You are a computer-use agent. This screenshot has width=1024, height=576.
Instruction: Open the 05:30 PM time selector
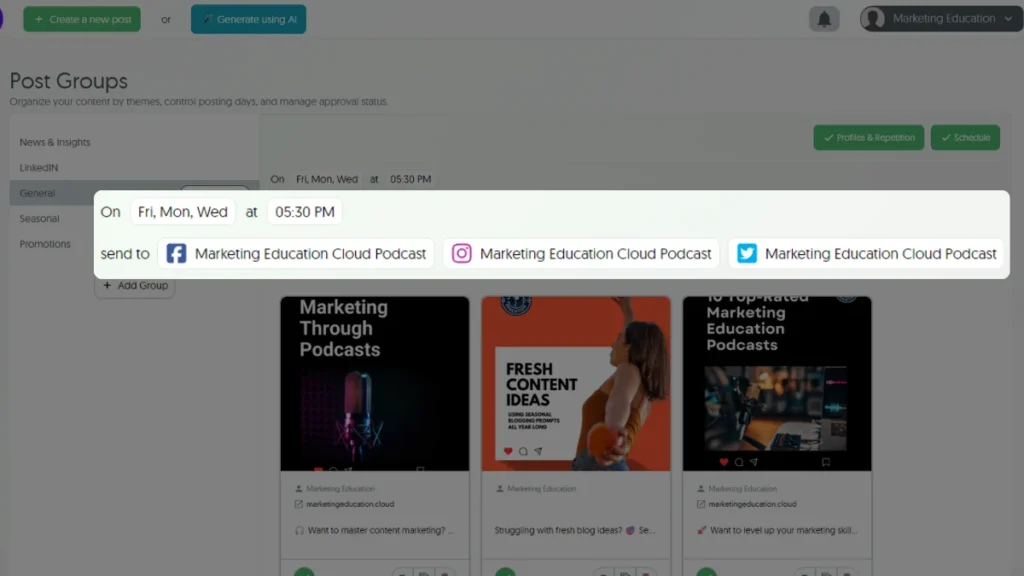pos(304,212)
